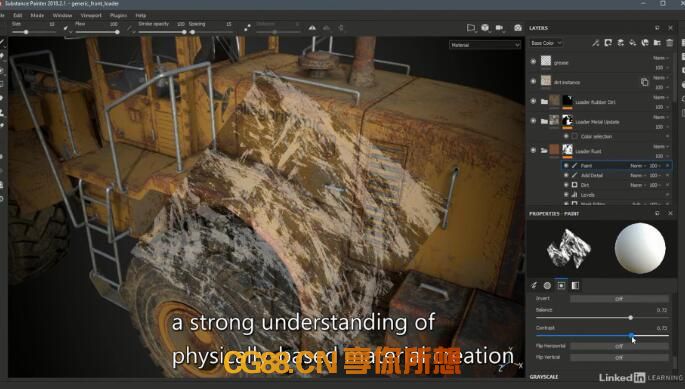This screenshot has height=389, width=685.
Task: Adjust the Flow slider
Action: tap(97, 32)
